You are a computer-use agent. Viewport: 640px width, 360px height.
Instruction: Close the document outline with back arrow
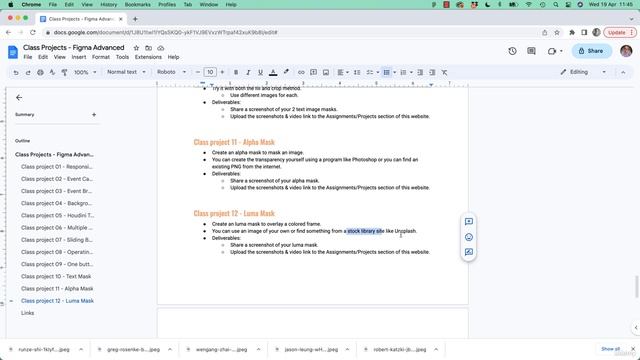pos(19,98)
